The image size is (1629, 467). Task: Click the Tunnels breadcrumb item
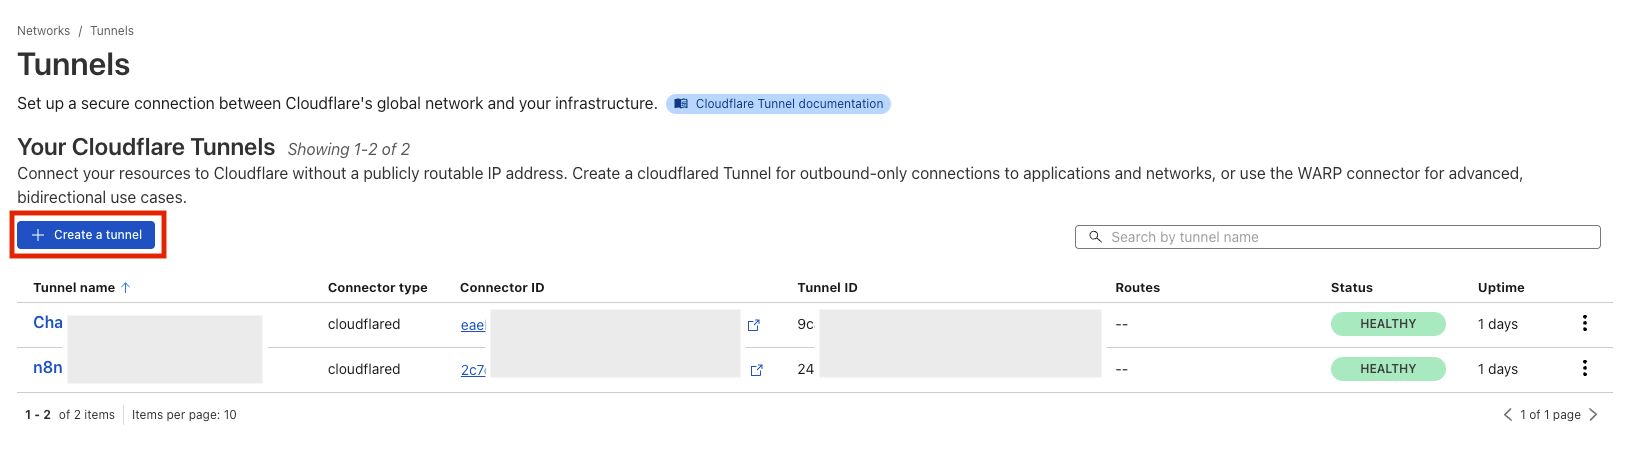coord(112,31)
